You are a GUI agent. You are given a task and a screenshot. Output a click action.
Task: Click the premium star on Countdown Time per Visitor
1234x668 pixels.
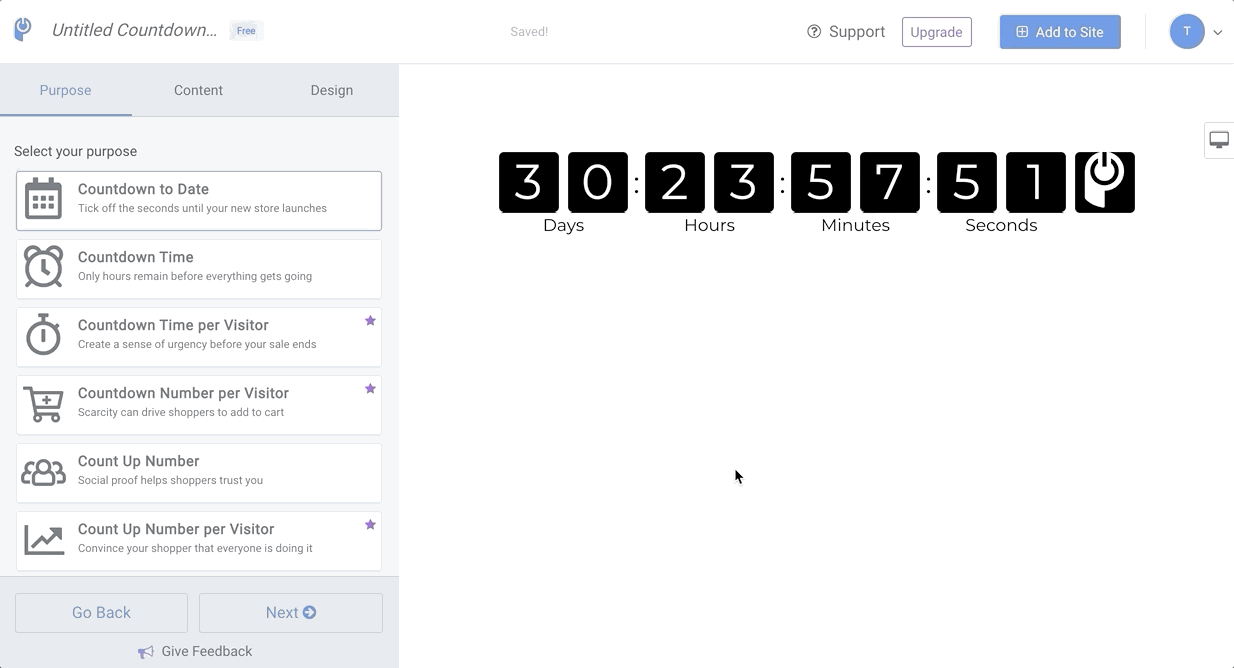click(370, 321)
